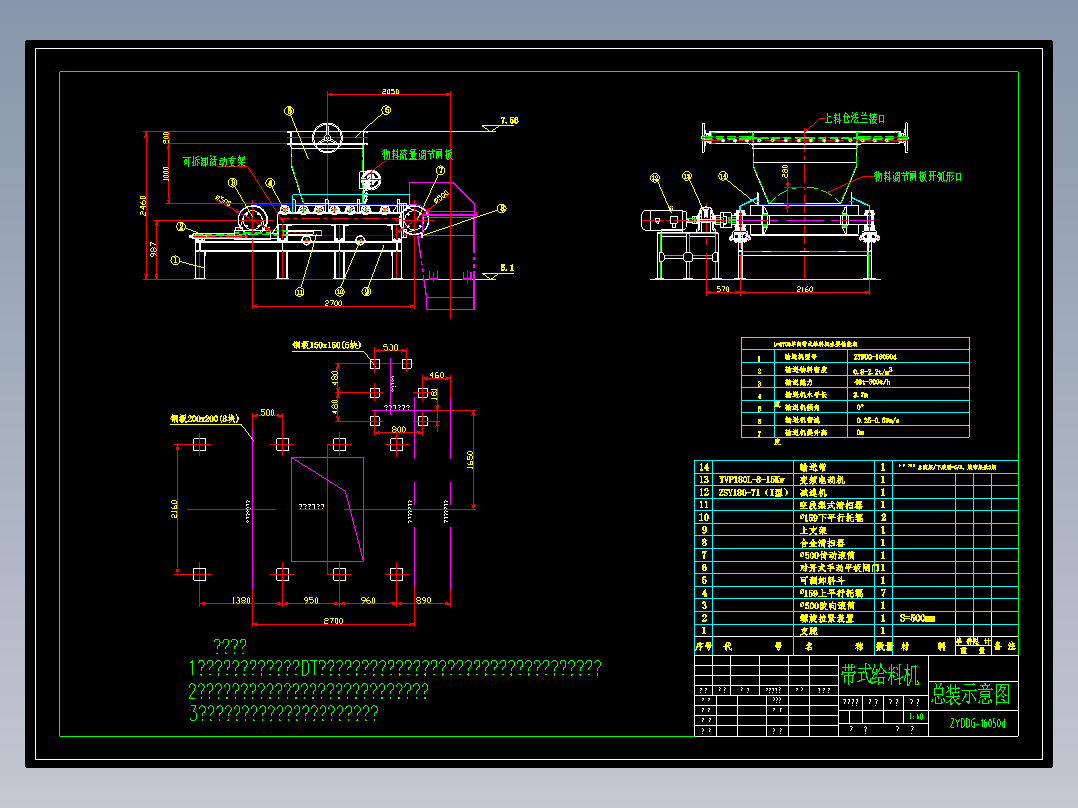Click the YVP180L-8-15Kw code cell

click(751, 480)
